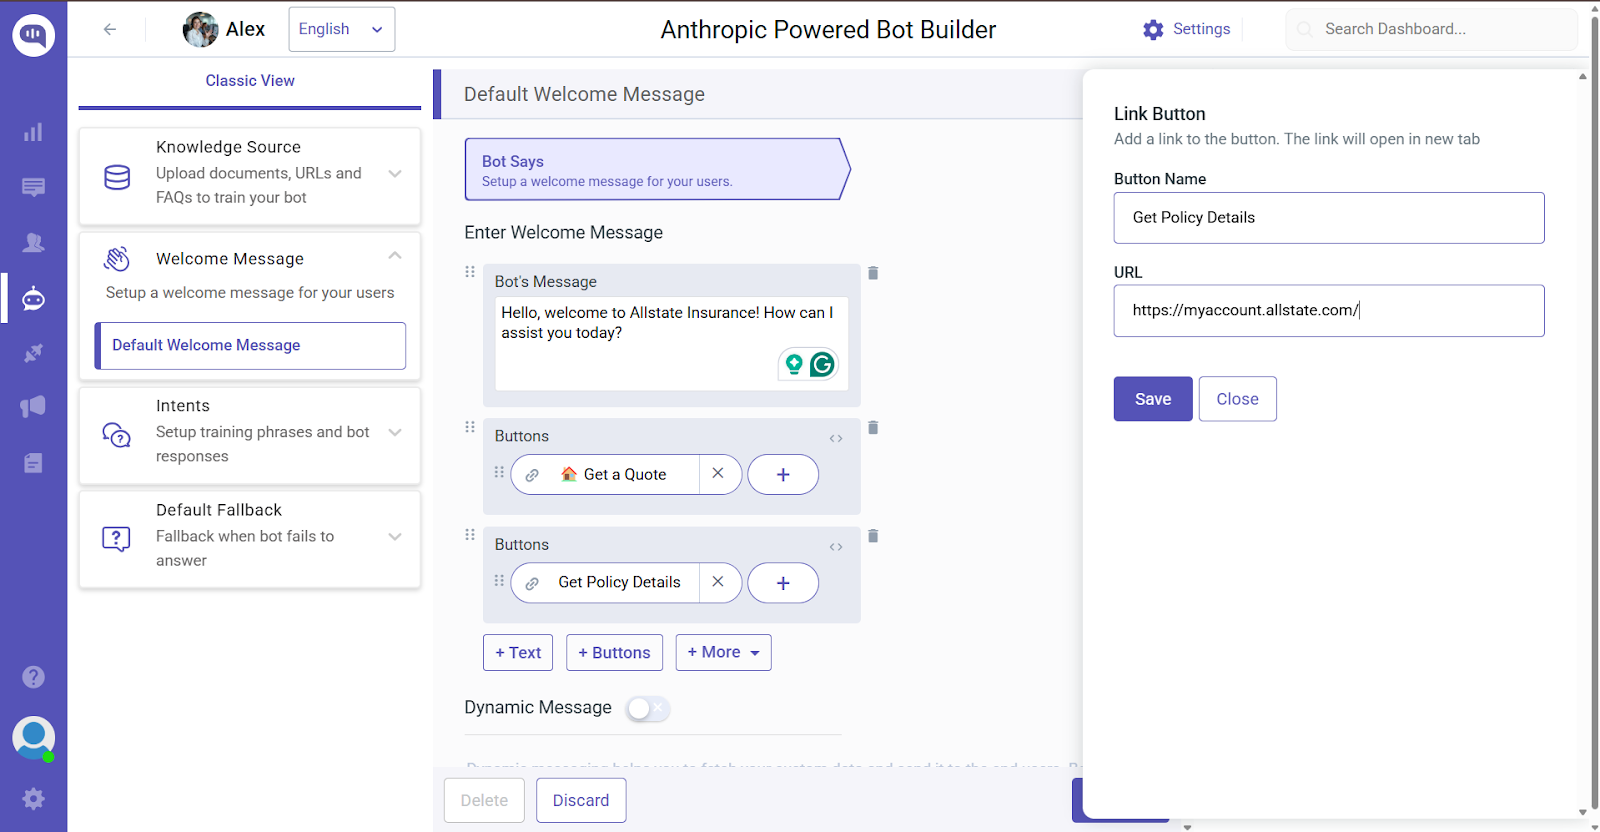The width and height of the screenshot is (1600, 832).
Task: Remove the Get a Quote button
Action: 718,474
